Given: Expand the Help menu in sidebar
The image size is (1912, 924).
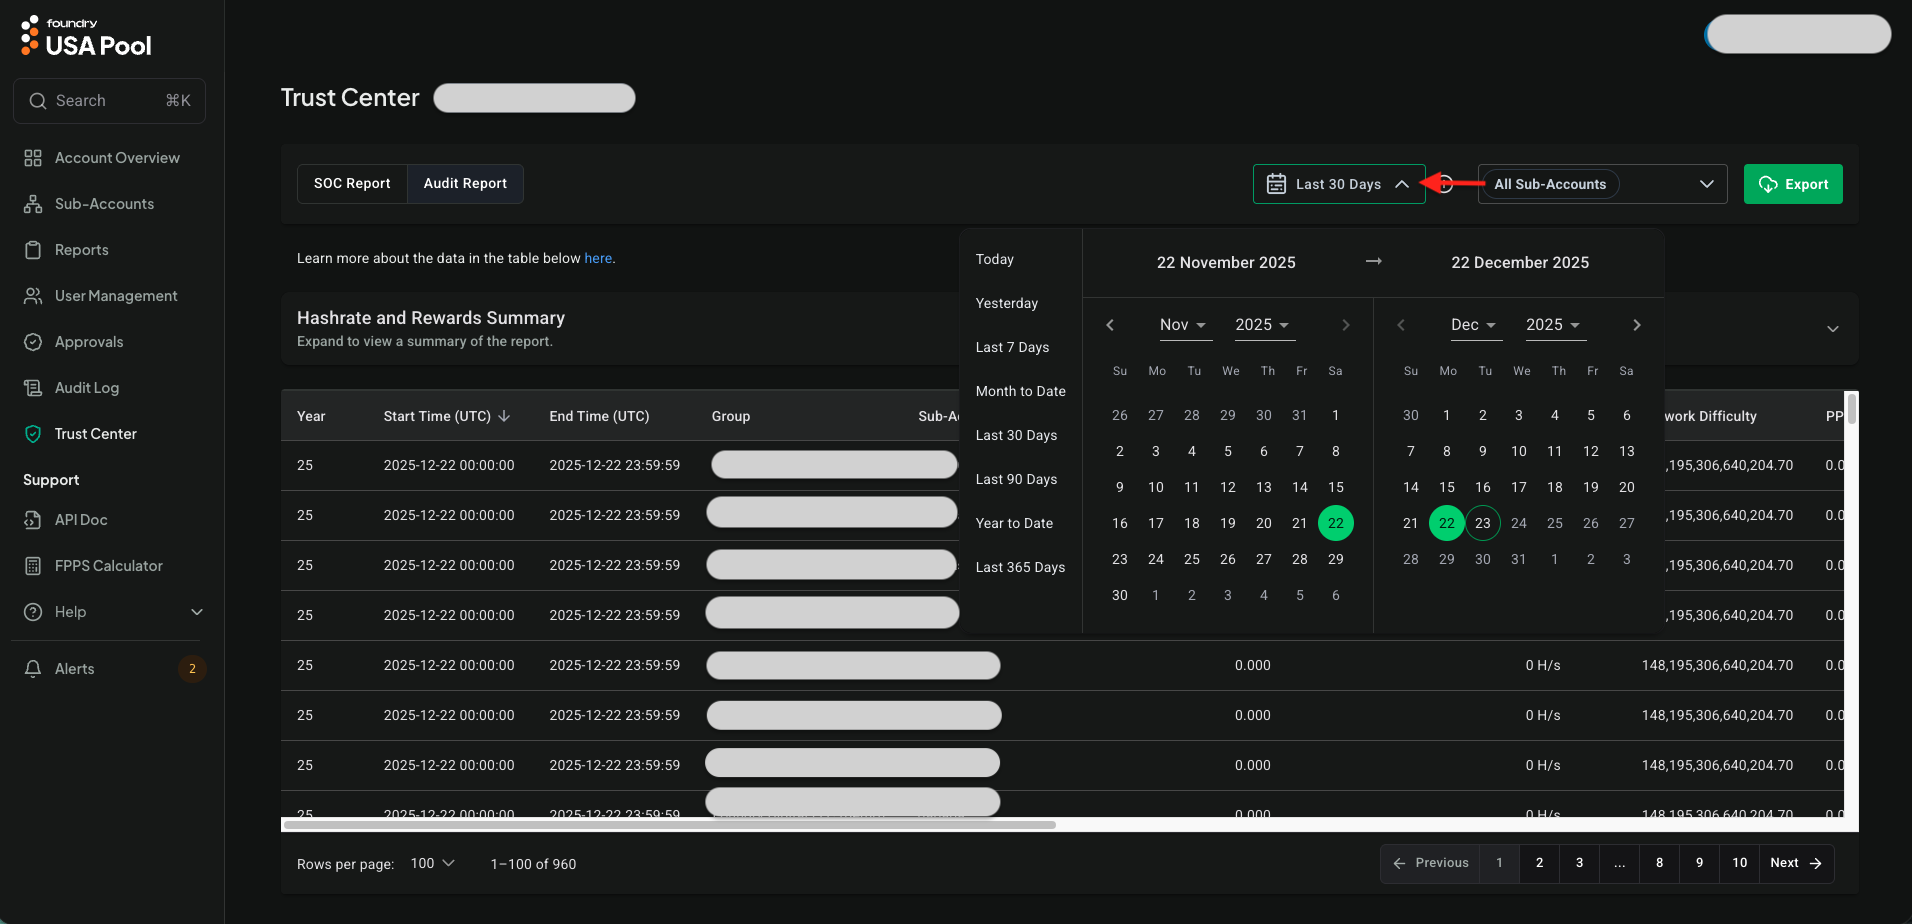Looking at the screenshot, I should coord(197,612).
